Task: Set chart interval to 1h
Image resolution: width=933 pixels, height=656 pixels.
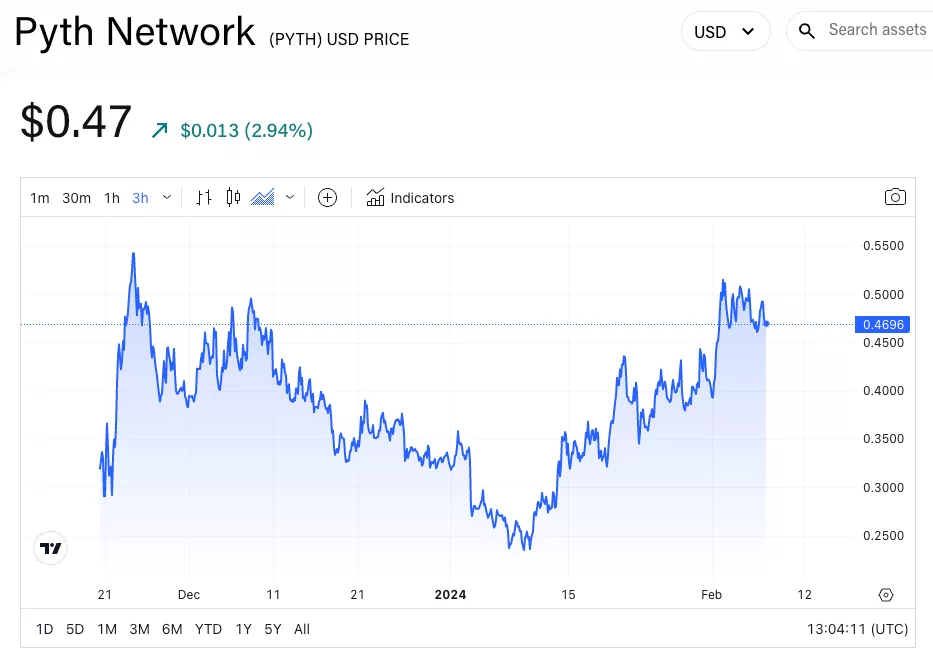Action: [x=112, y=198]
